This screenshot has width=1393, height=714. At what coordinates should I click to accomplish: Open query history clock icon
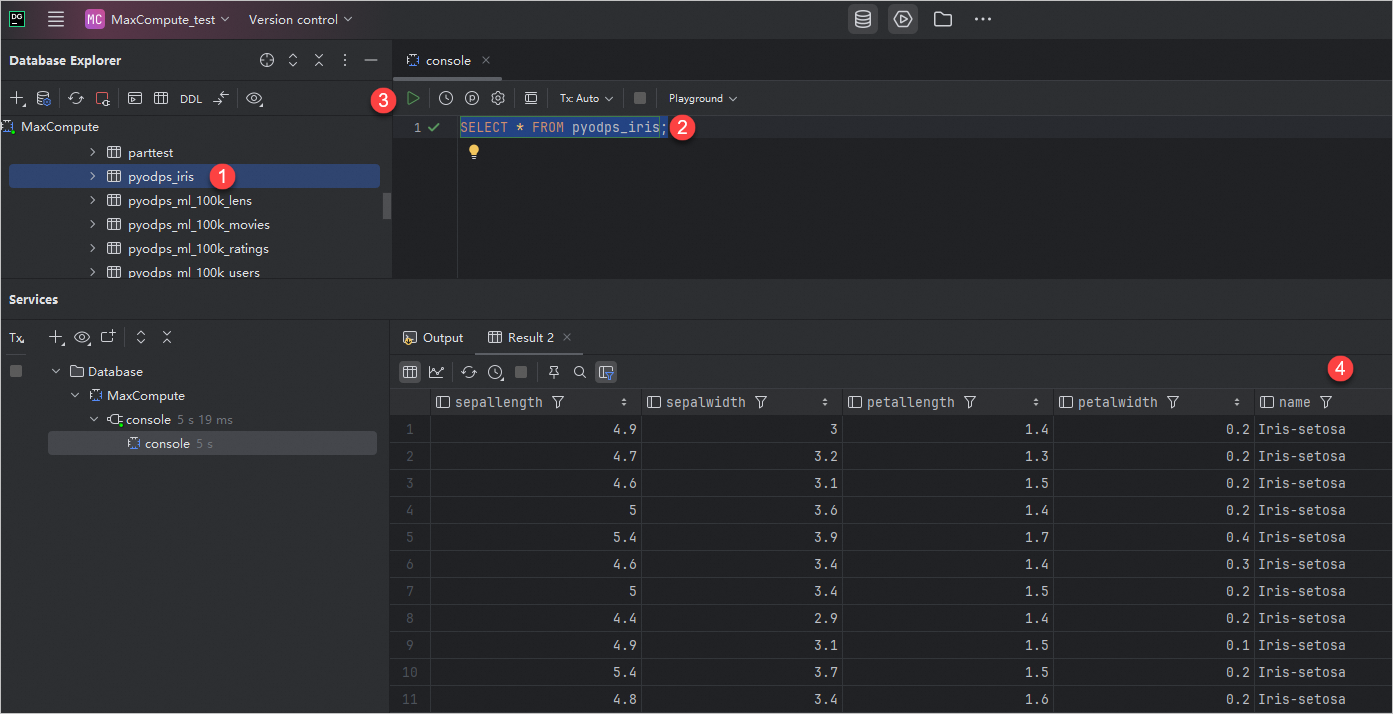[446, 98]
